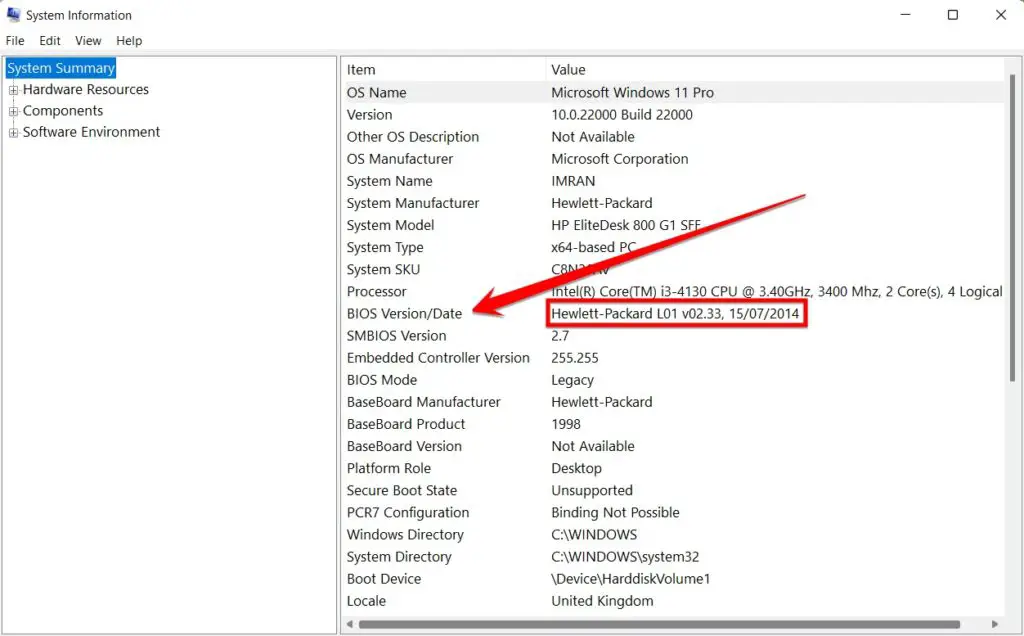The image size is (1024, 636).
Task: Click the PCR7 Configuration item
Action: (x=408, y=513)
